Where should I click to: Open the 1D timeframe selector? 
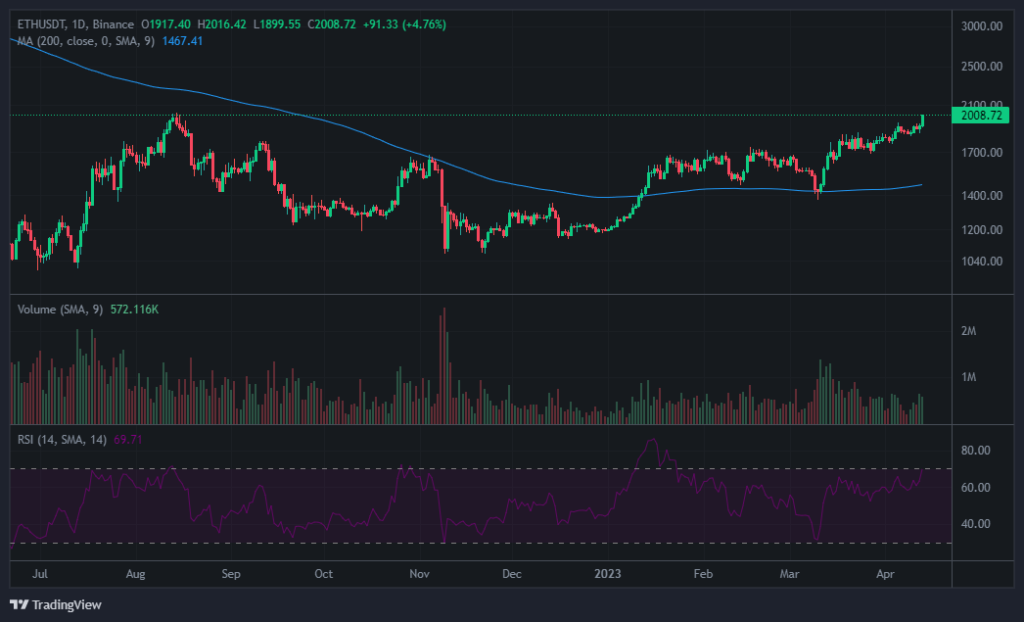point(78,22)
